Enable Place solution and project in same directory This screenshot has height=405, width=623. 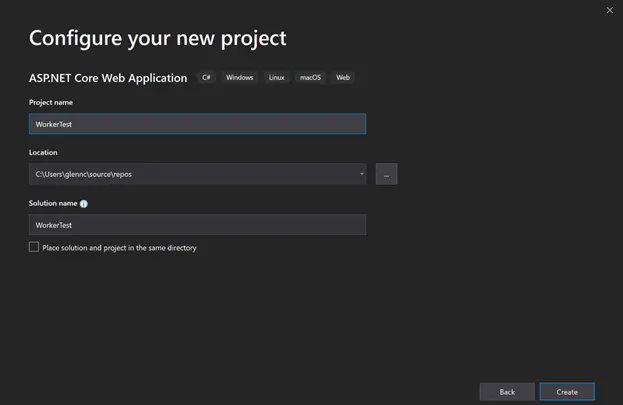34,247
